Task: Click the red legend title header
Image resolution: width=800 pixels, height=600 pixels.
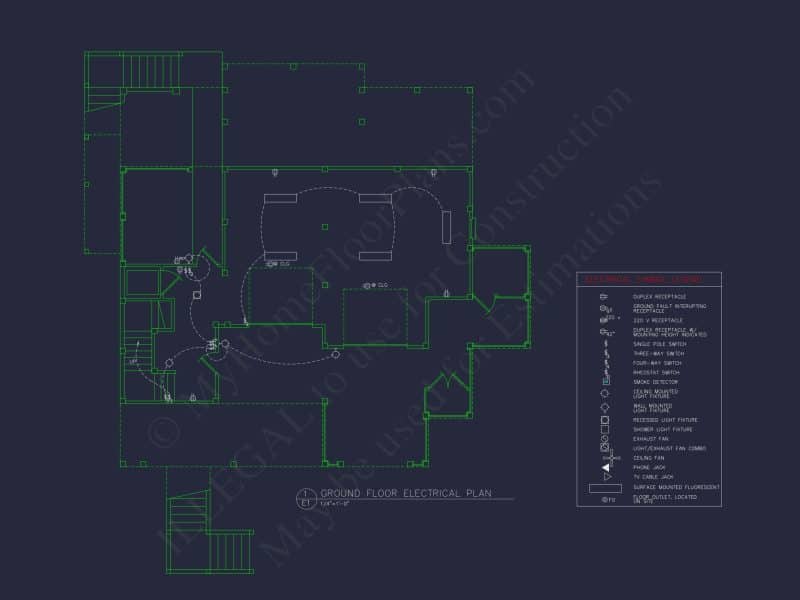Action: [643, 279]
